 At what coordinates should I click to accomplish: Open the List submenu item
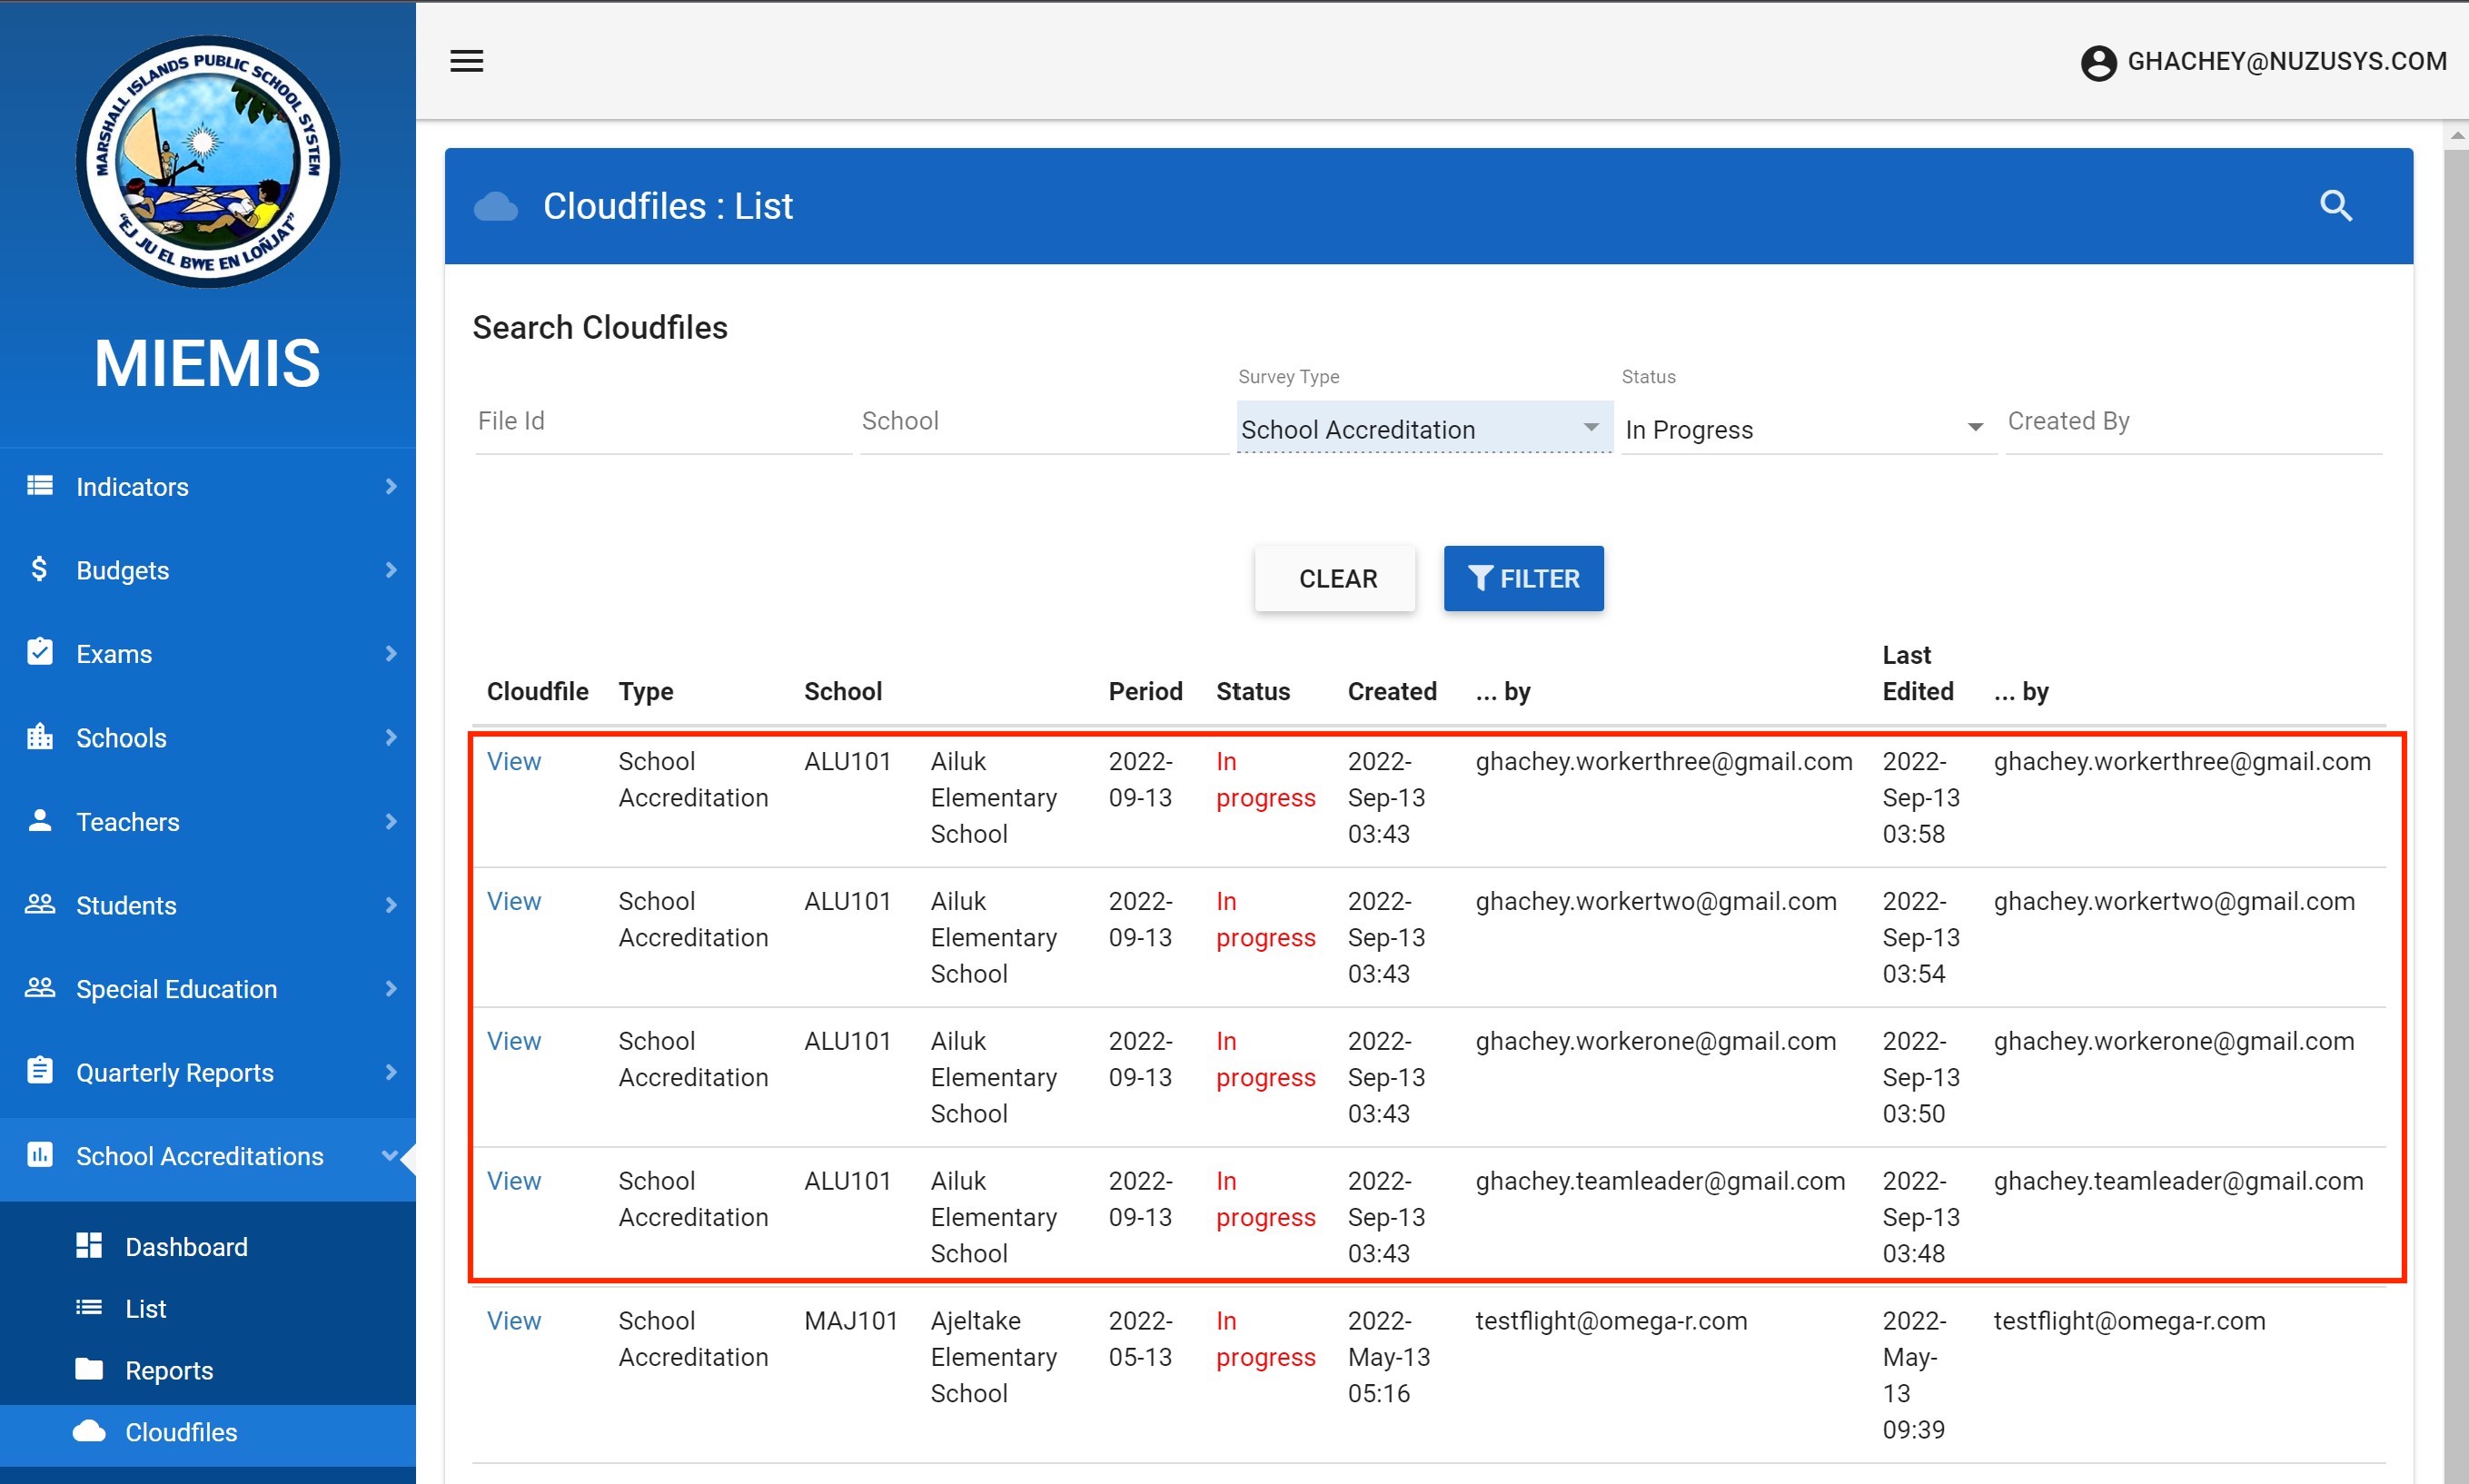146,1308
